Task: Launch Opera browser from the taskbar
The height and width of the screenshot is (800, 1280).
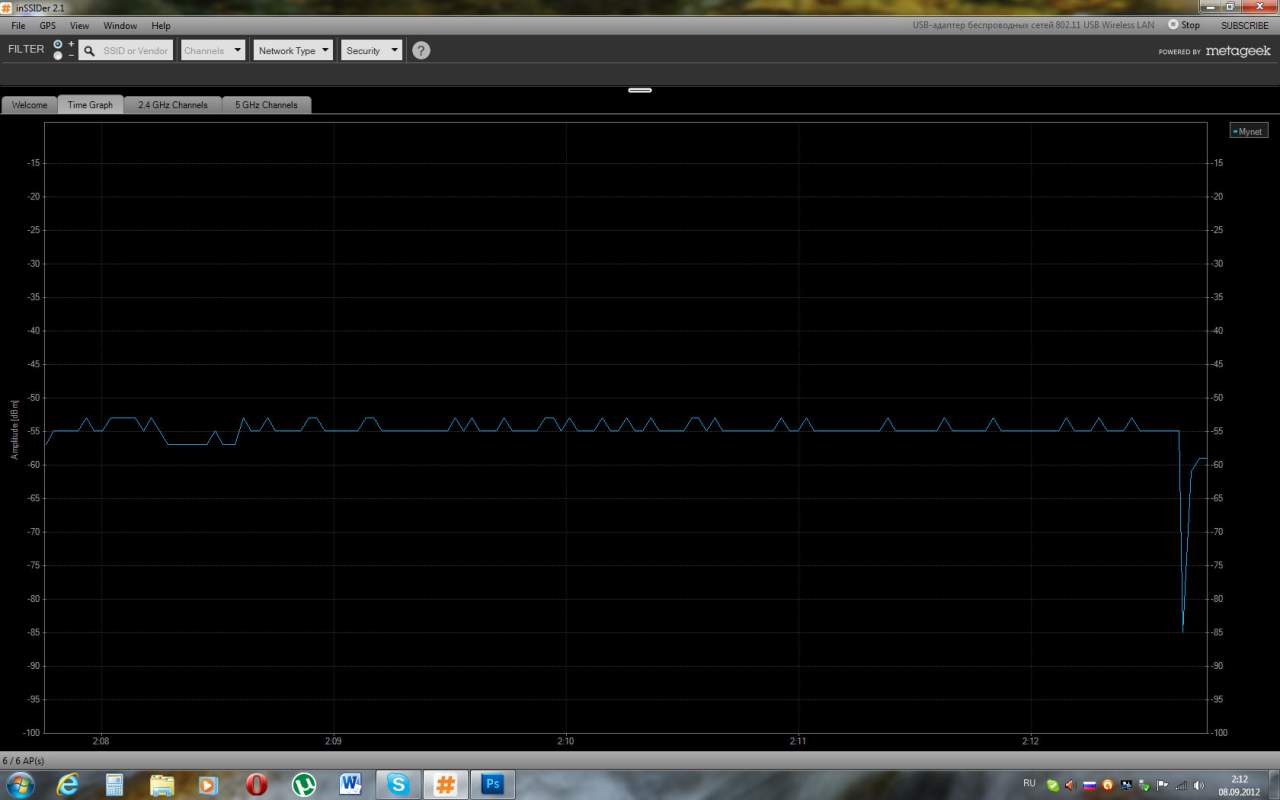Action: pos(256,784)
